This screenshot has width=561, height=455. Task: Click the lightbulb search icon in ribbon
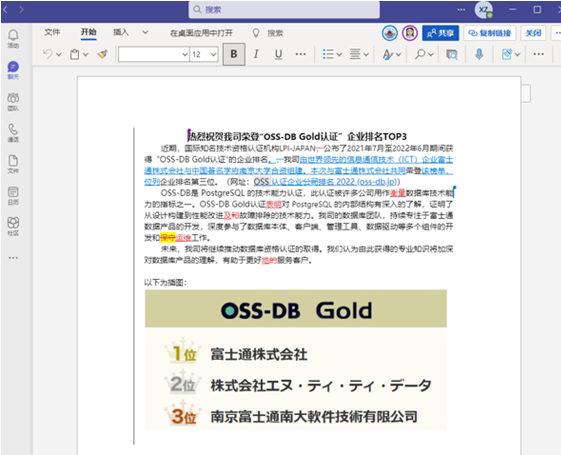[x=256, y=33]
